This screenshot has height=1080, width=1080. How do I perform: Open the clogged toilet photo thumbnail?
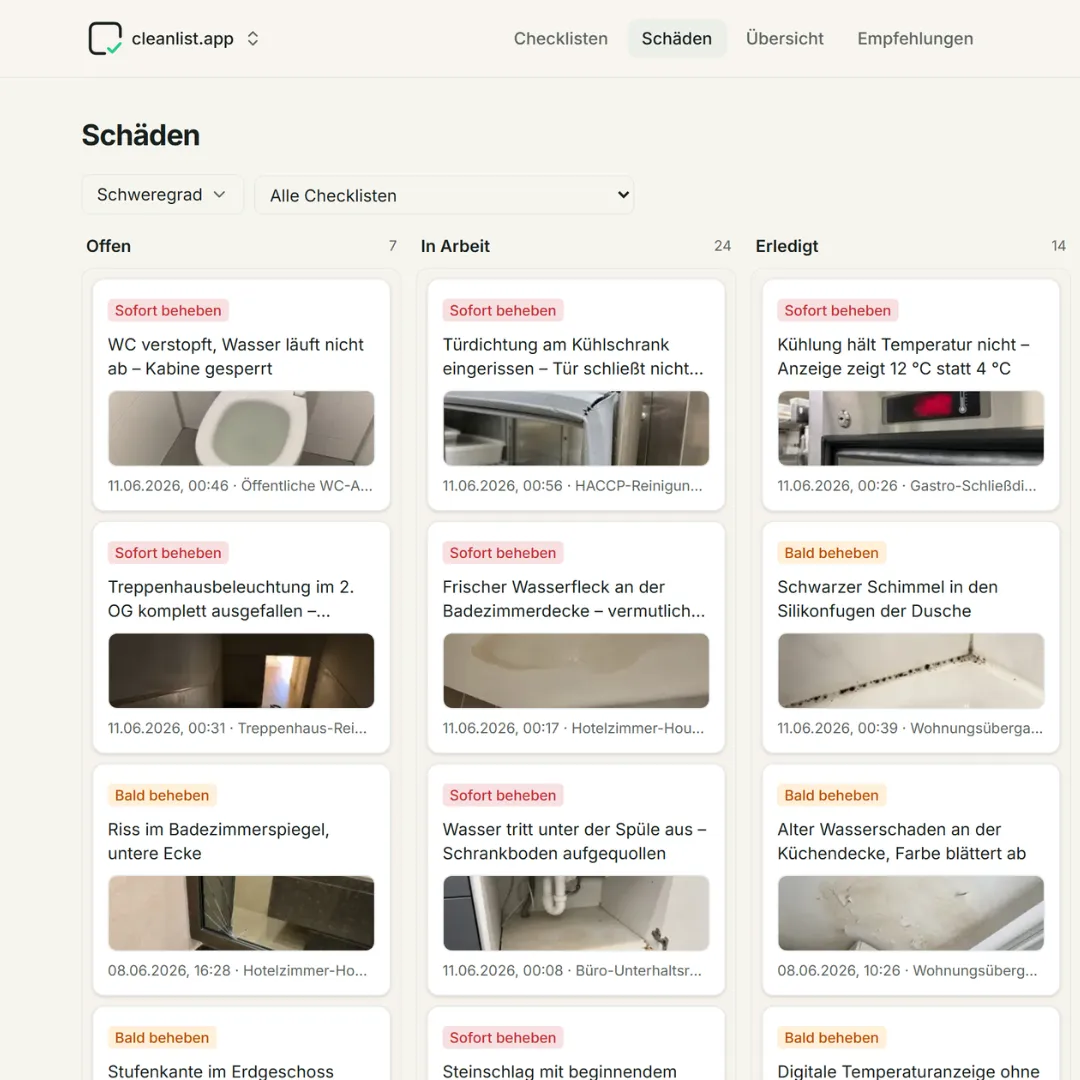coord(241,428)
